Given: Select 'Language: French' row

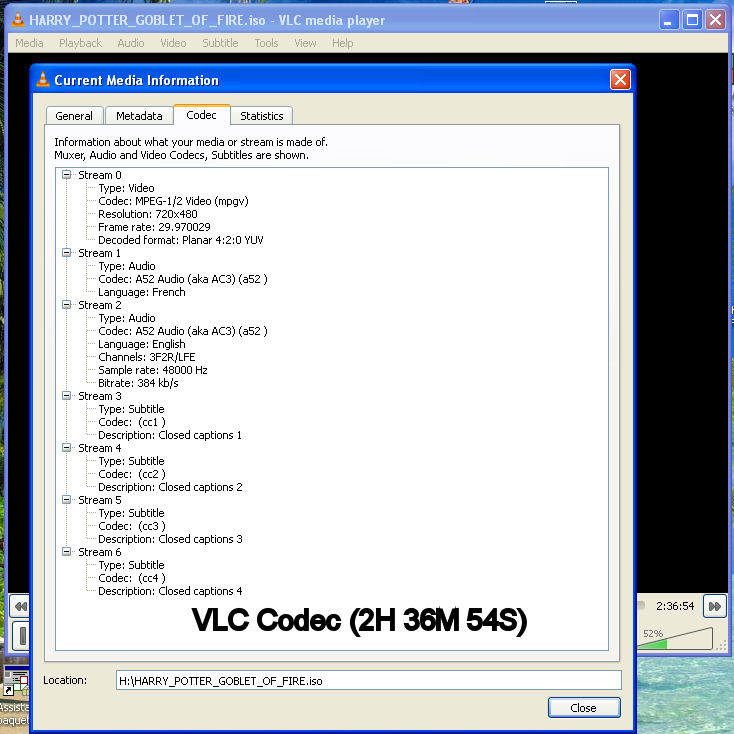Looking at the screenshot, I should (141, 292).
